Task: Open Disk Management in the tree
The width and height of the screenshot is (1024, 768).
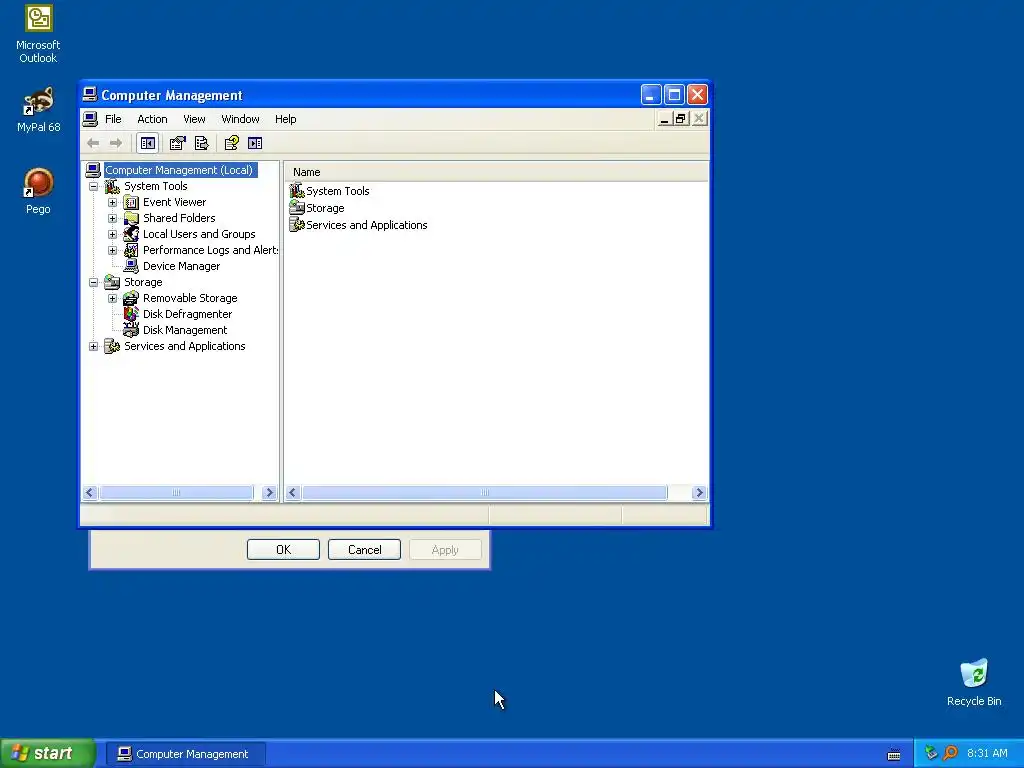Action: [185, 330]
